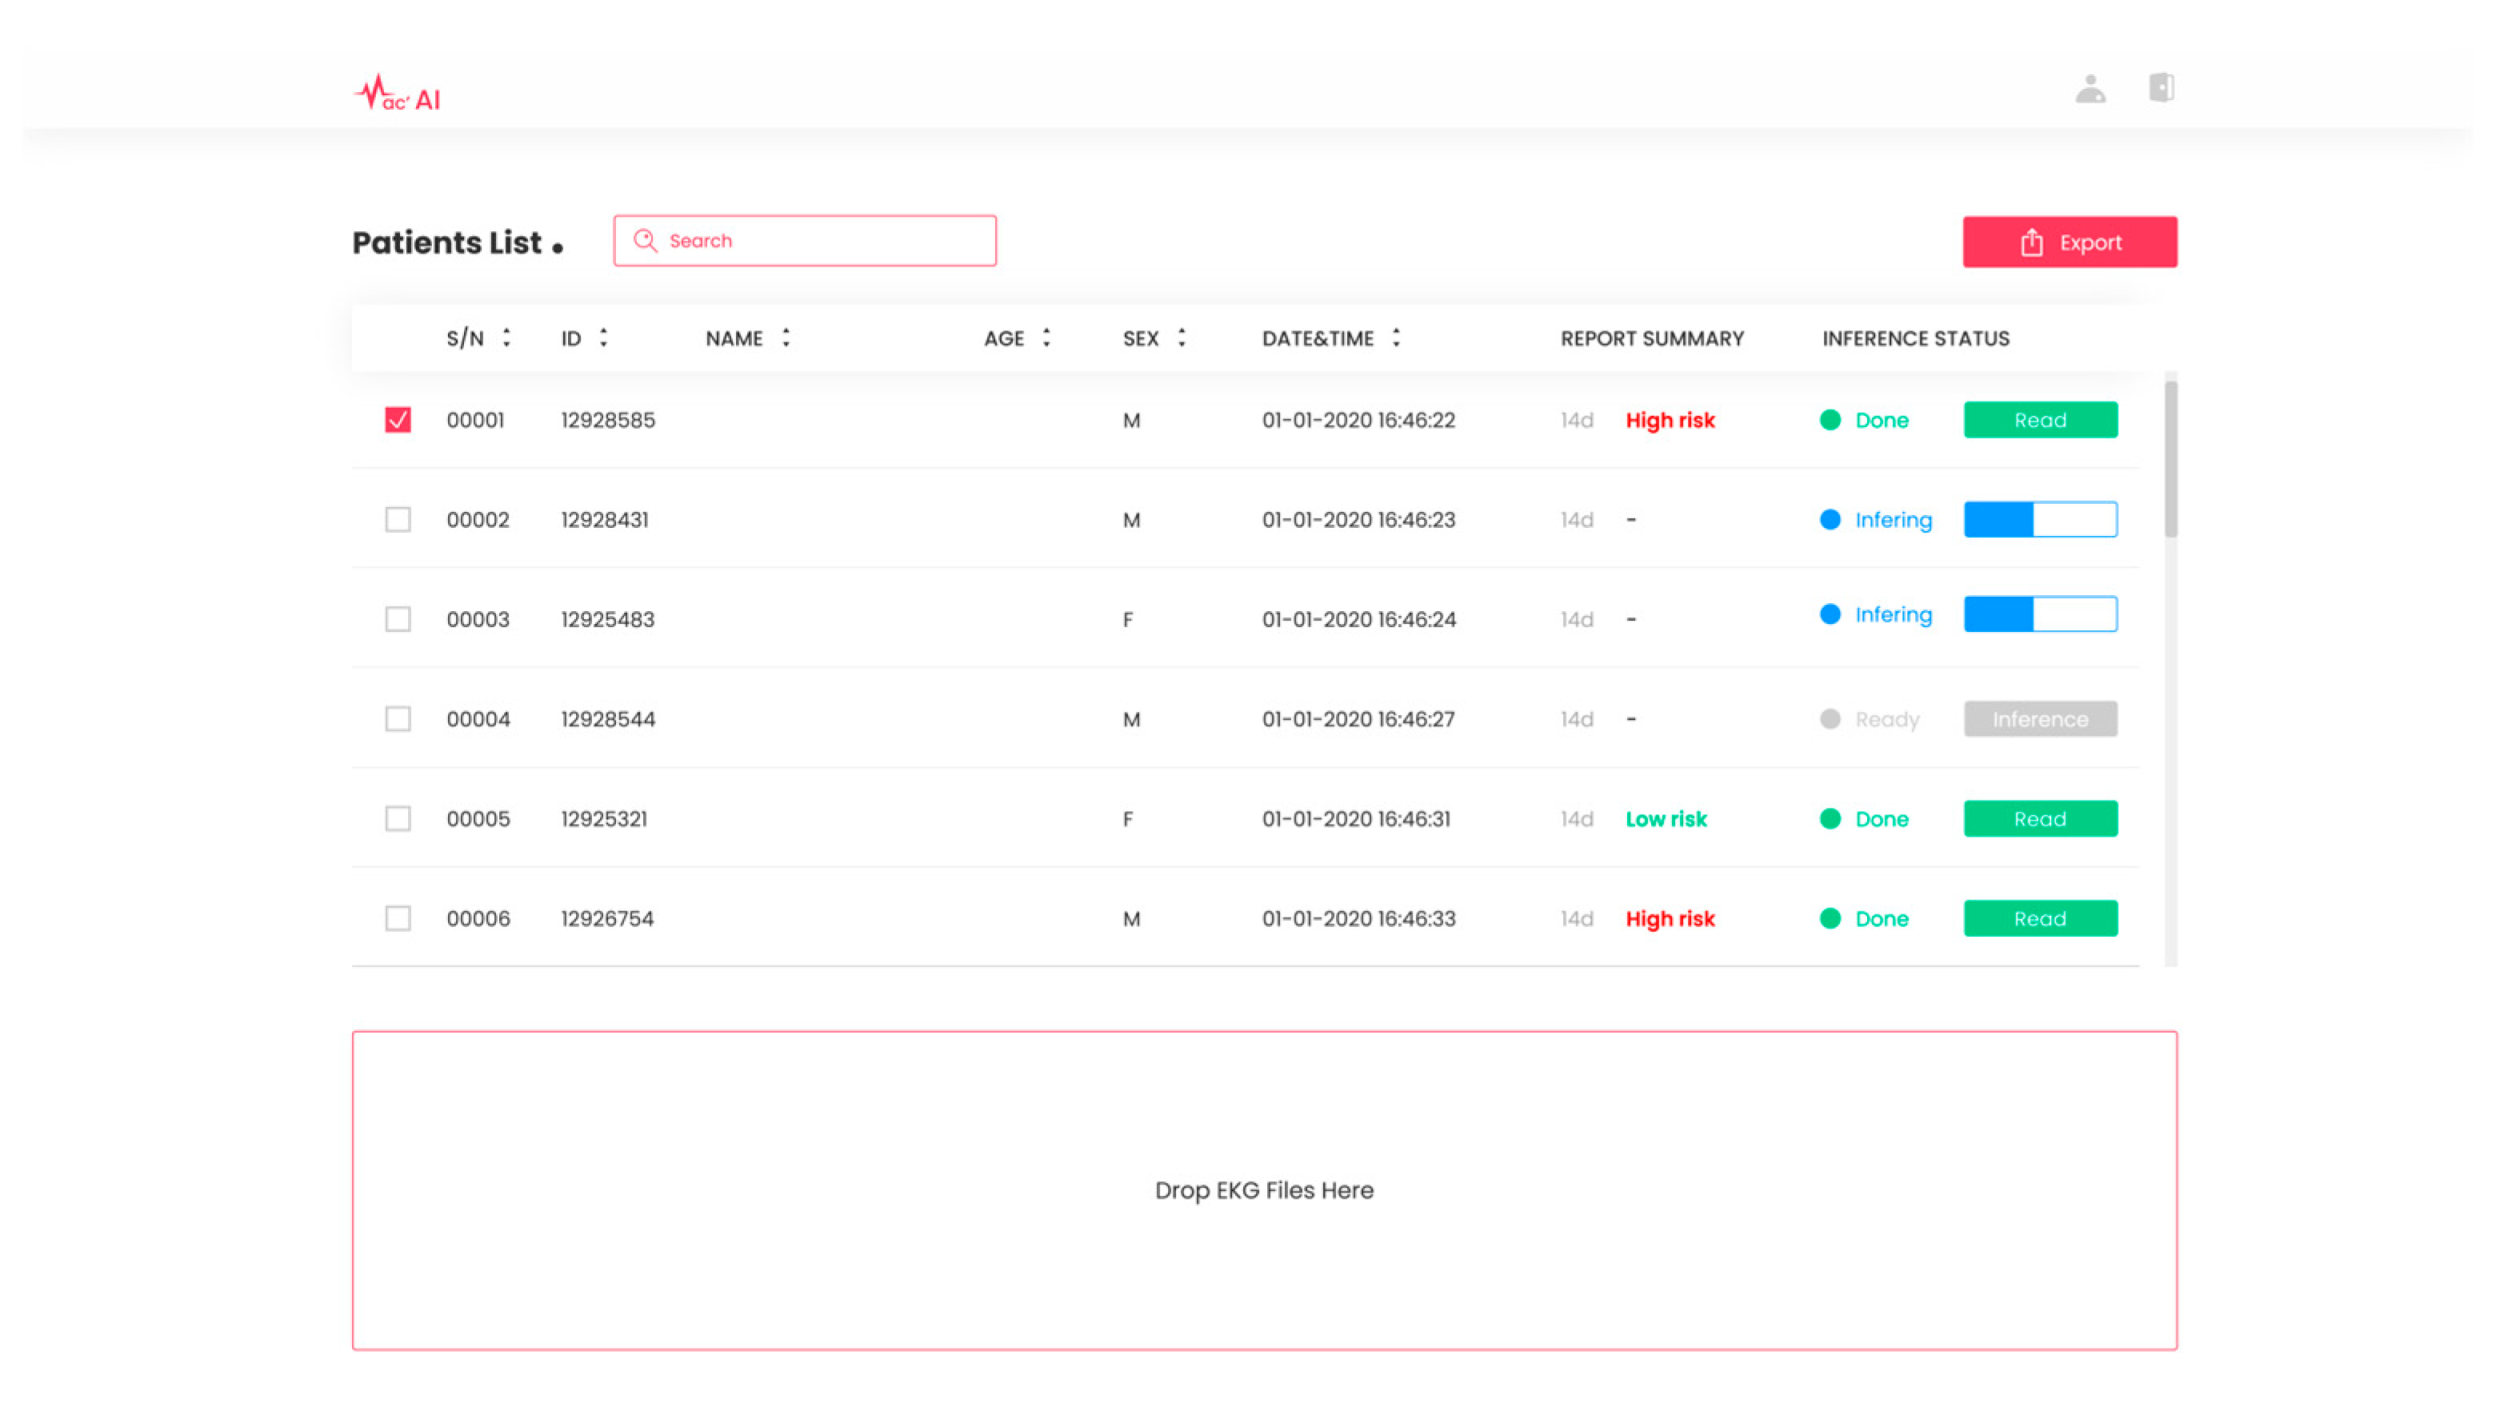Click the NAME column header

point(734,339)
